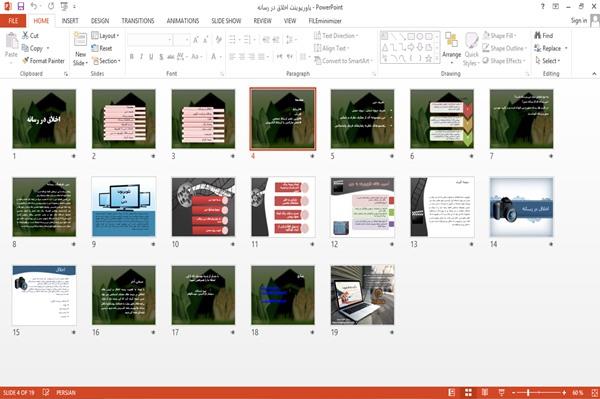Collapse the ribbon with the chevron
The image size is (600, 399).
pyautogui.click(x=594, y=74)
